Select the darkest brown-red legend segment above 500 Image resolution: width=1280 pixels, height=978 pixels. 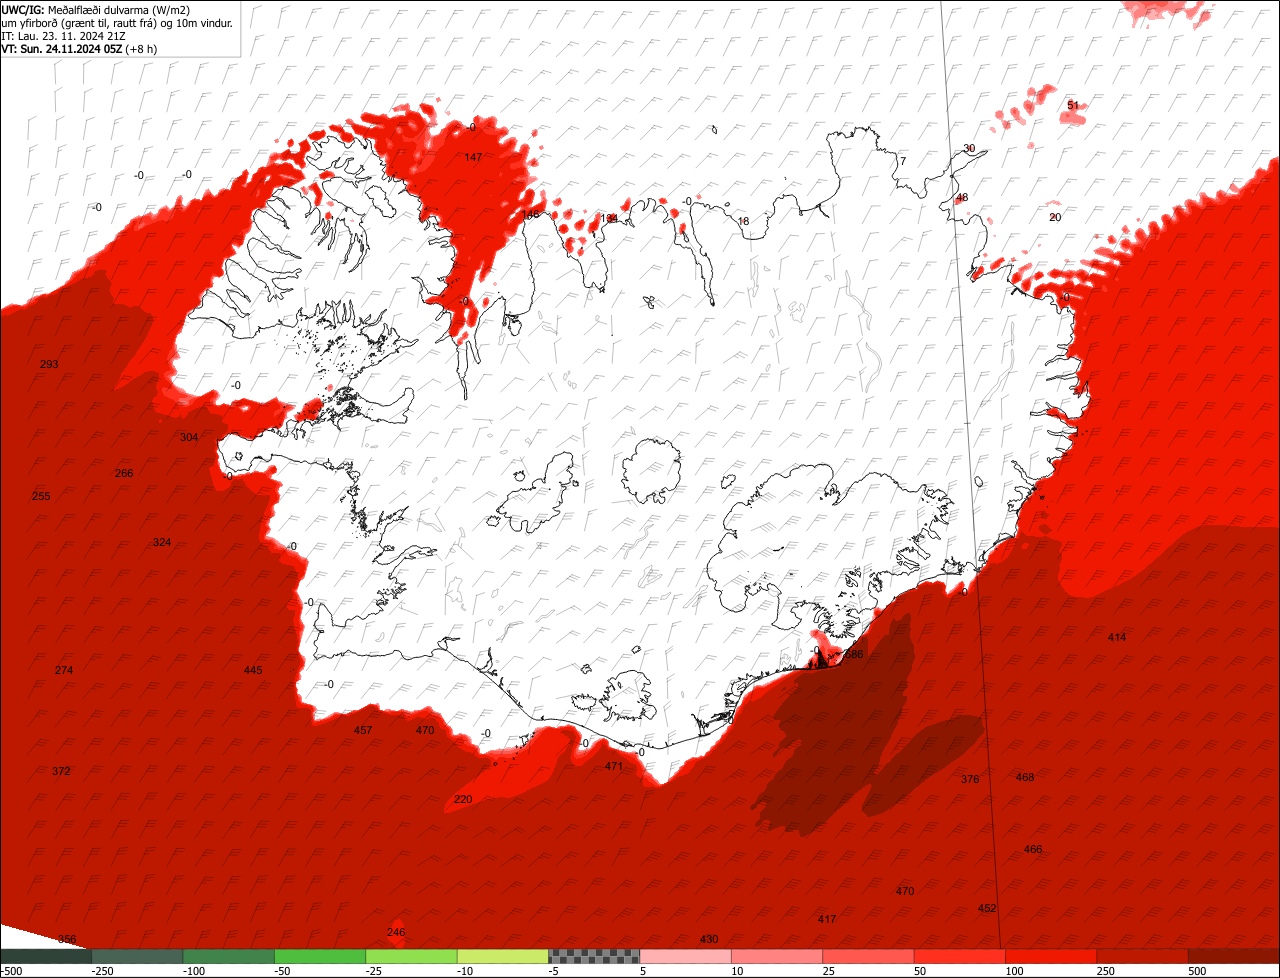1234,956
